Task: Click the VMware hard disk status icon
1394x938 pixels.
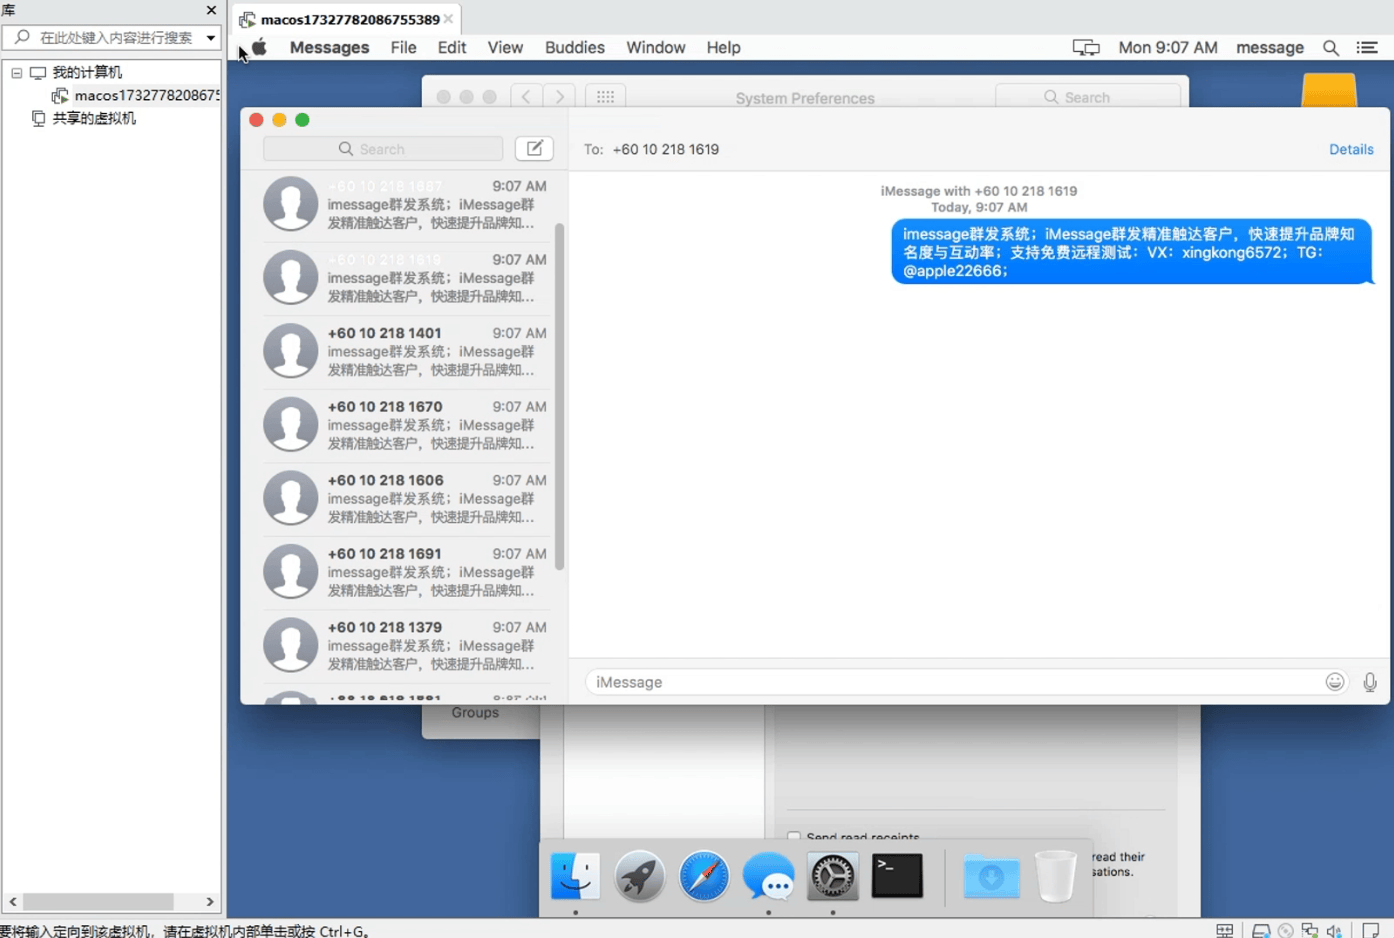Action: pos(1261,930)
